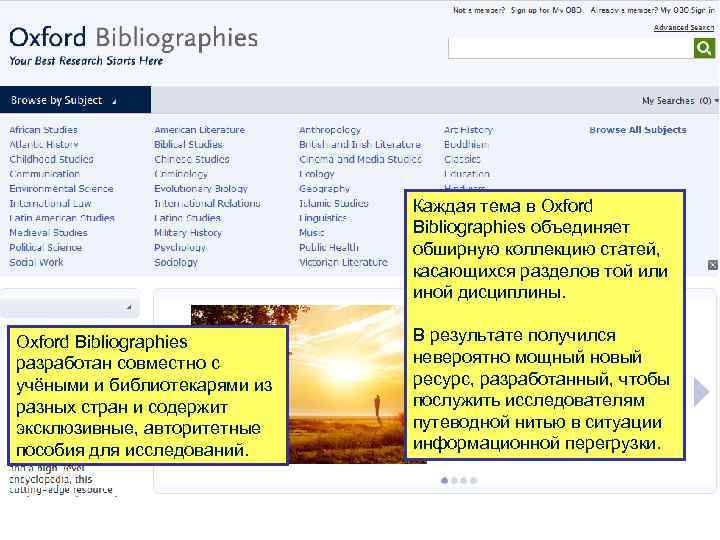Open Classics subject
Image resolution: width=720 pixels, height=540 pixels.
point(462,159)
